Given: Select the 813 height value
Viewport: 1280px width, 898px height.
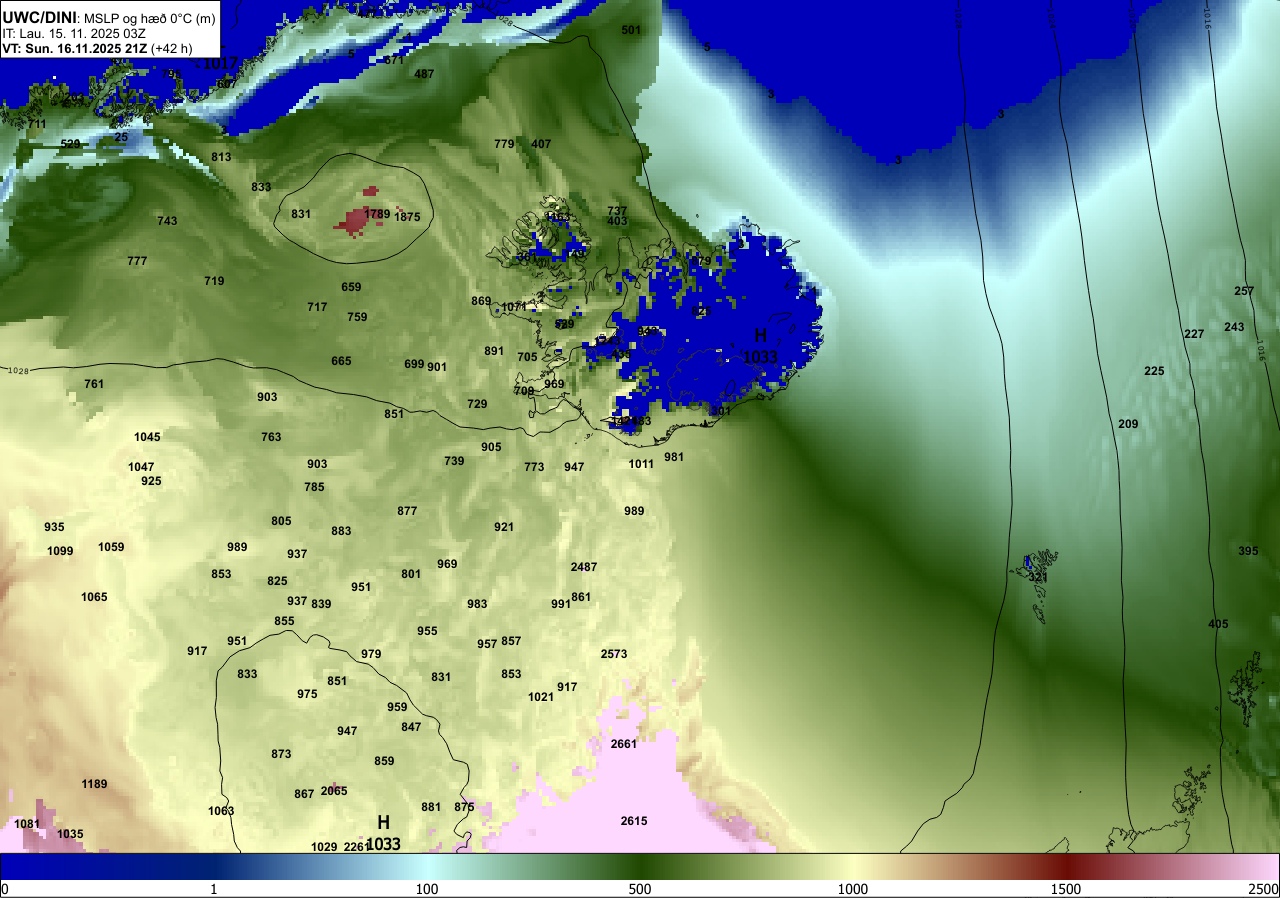Looking at the screenshot, I should [x=221, y=157].
